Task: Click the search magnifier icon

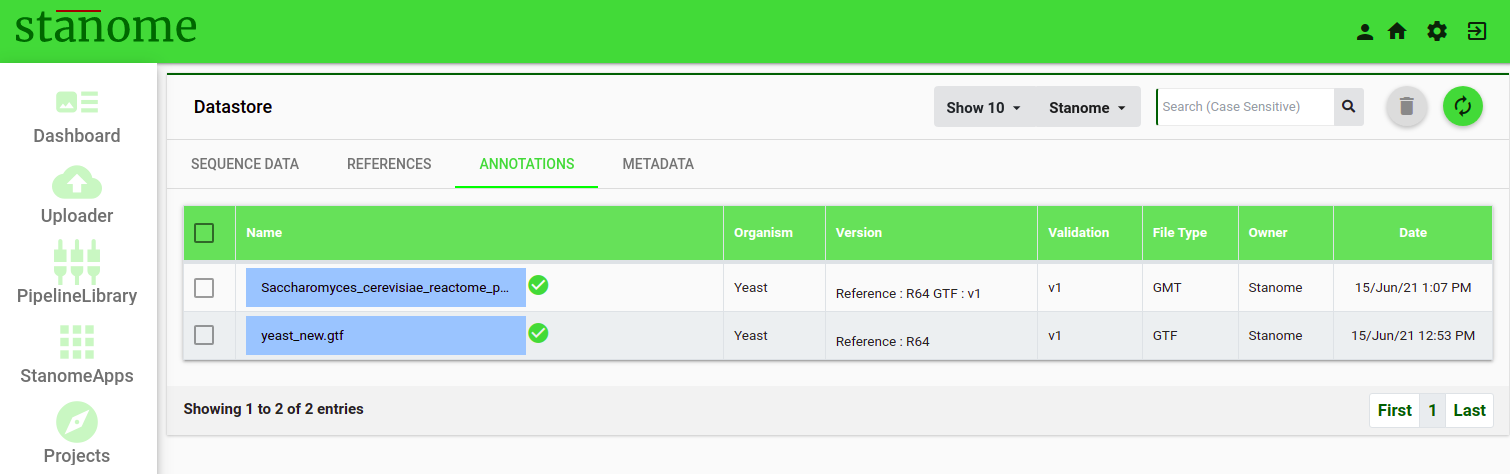Action: (1348, 107)
